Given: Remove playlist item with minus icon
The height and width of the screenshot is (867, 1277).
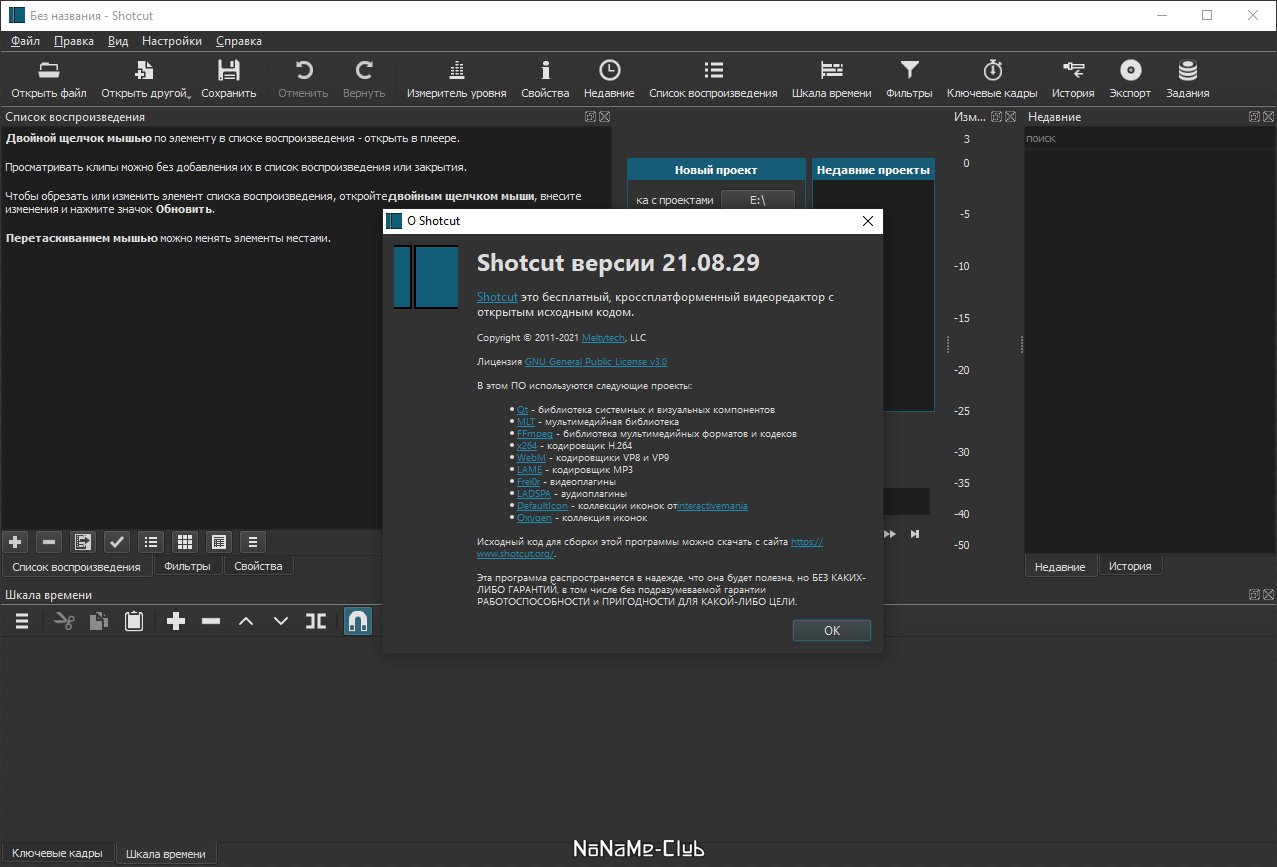Looking at the screenshot, I should (49, 542).
